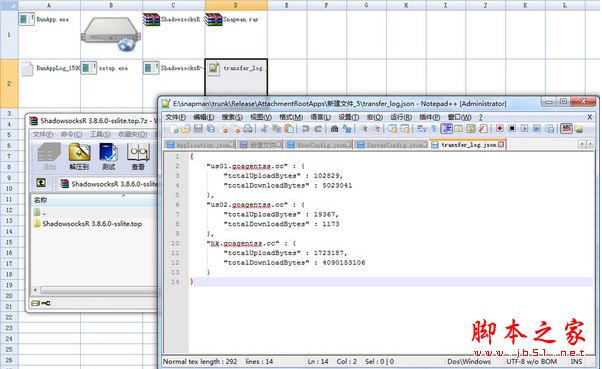Open 命令(C) menu in WinRAR window
The width and height of the screenshot is (602, 369).
71,134
